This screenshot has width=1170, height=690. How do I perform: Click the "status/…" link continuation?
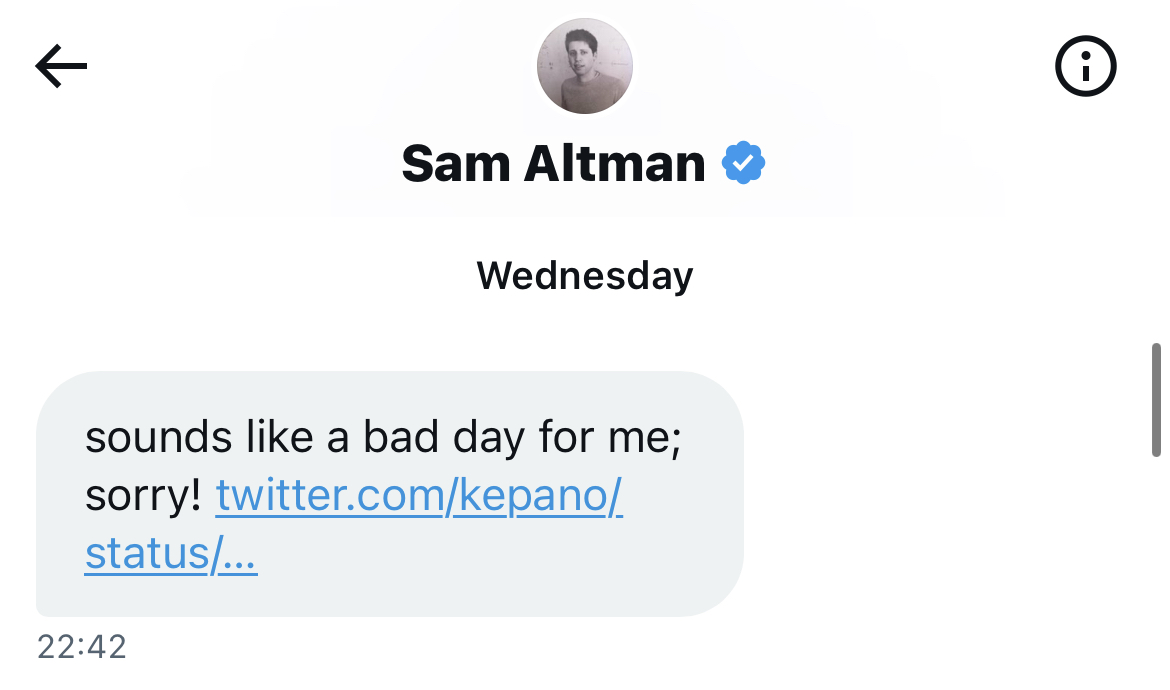pyautogui.click(x=171, y=555)
